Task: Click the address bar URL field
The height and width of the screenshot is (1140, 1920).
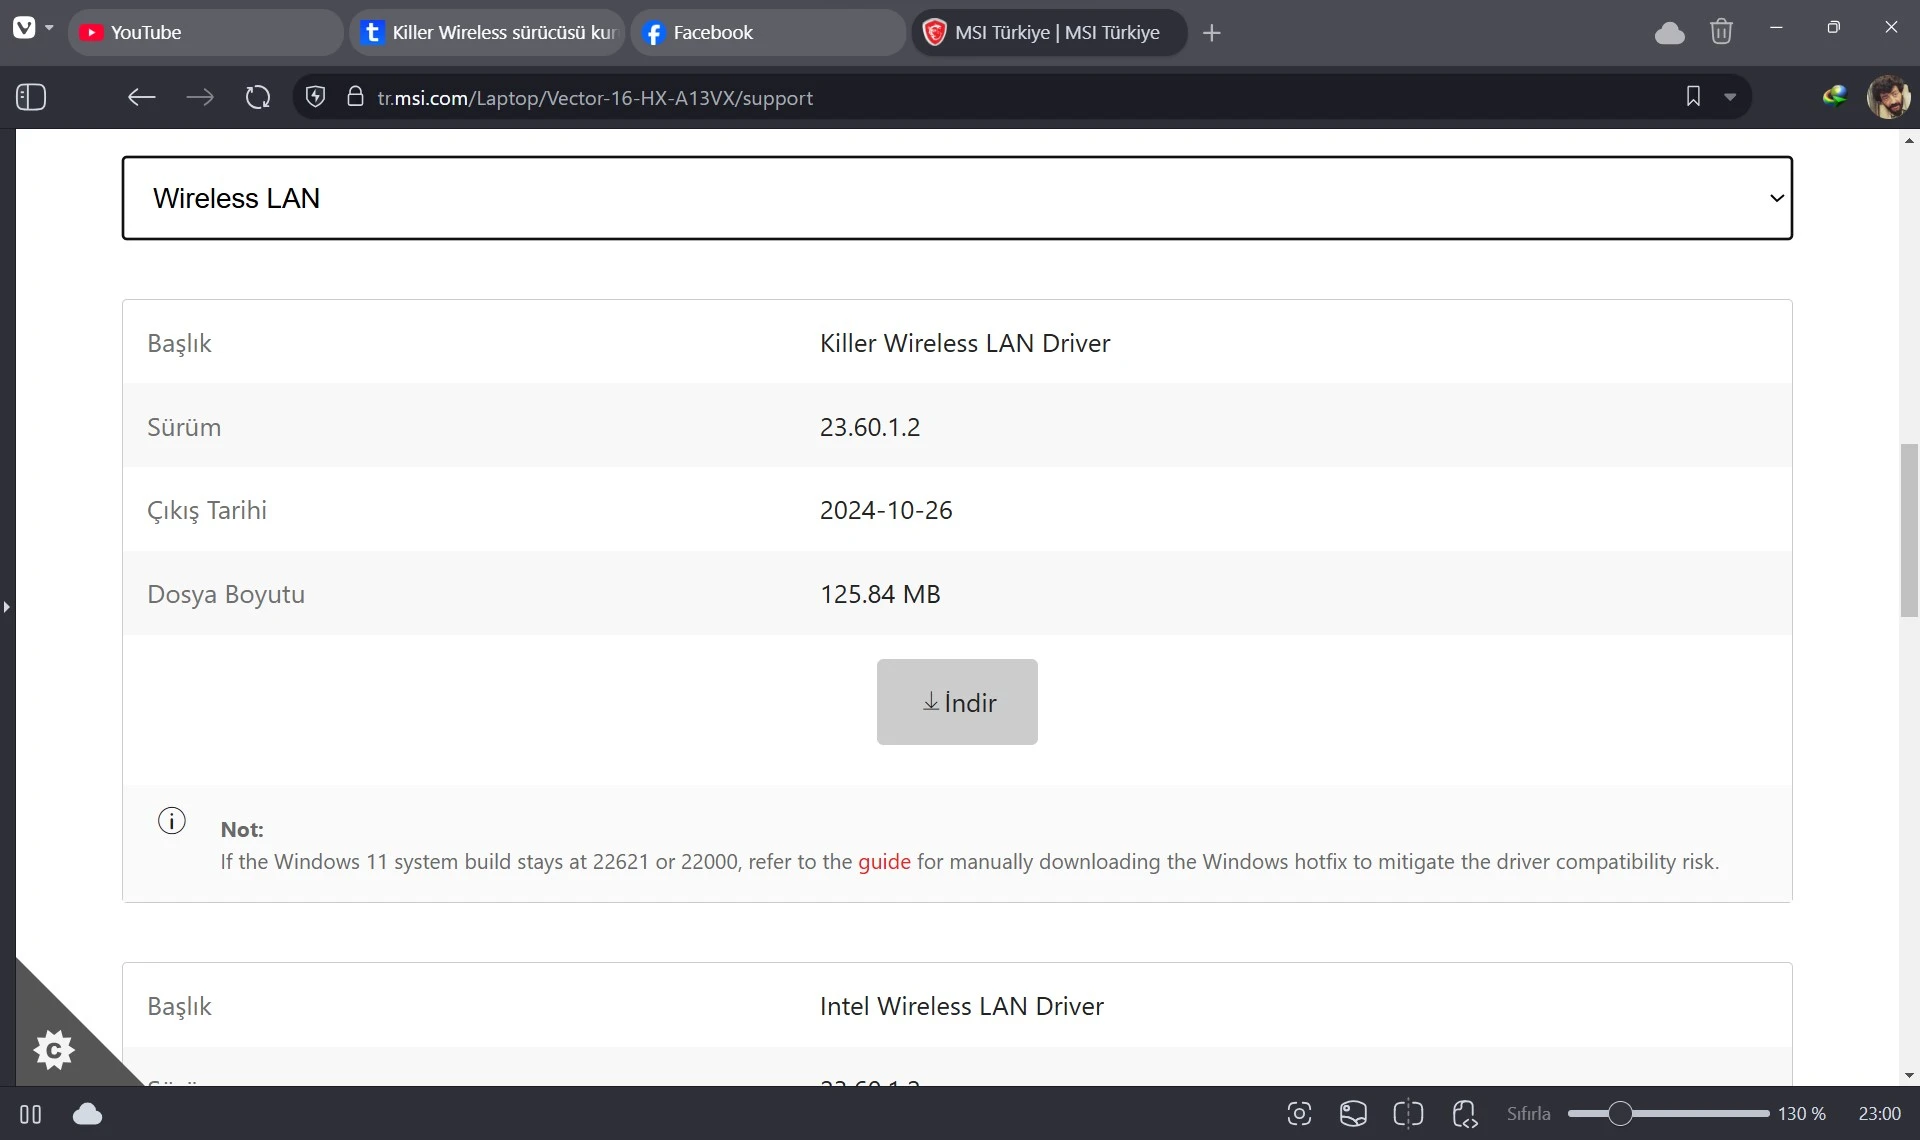Action: [1020, 97]
